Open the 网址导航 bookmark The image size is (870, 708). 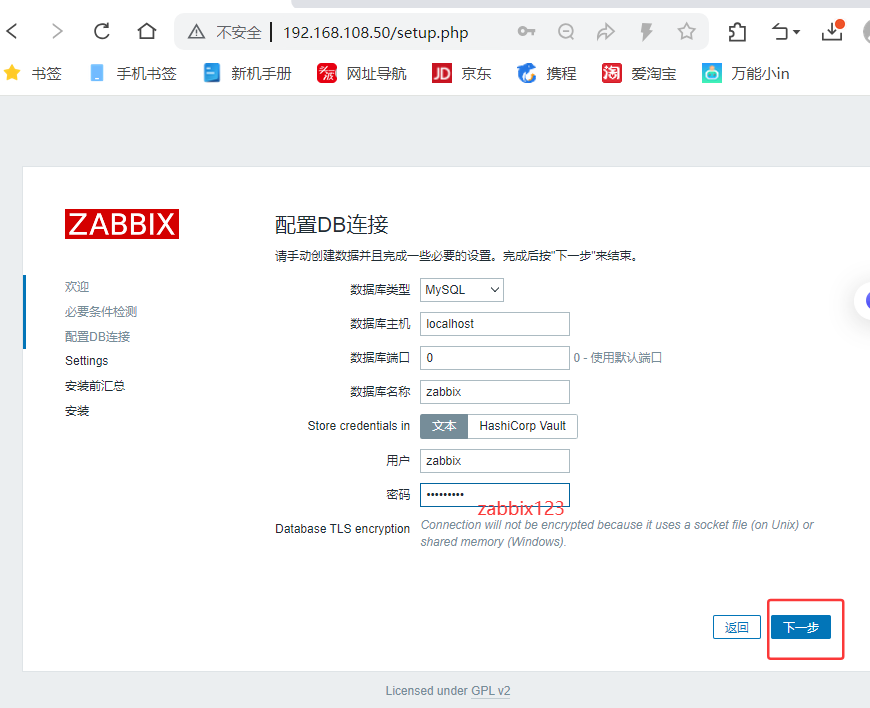(x=362, y=73)
